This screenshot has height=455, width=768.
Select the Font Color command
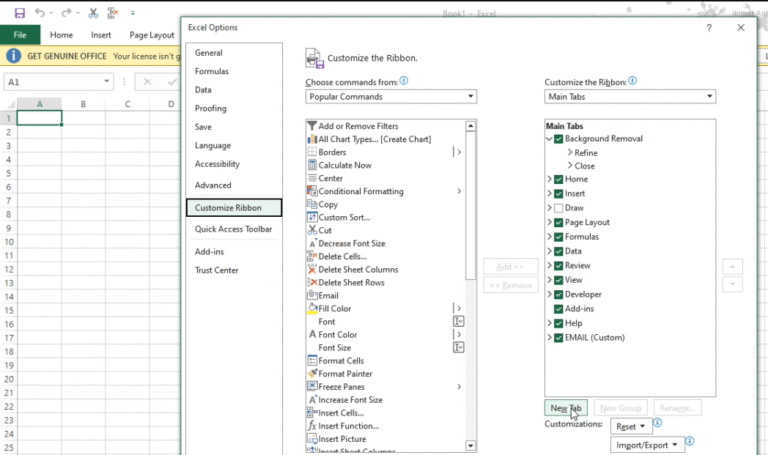tap(385, 335)
